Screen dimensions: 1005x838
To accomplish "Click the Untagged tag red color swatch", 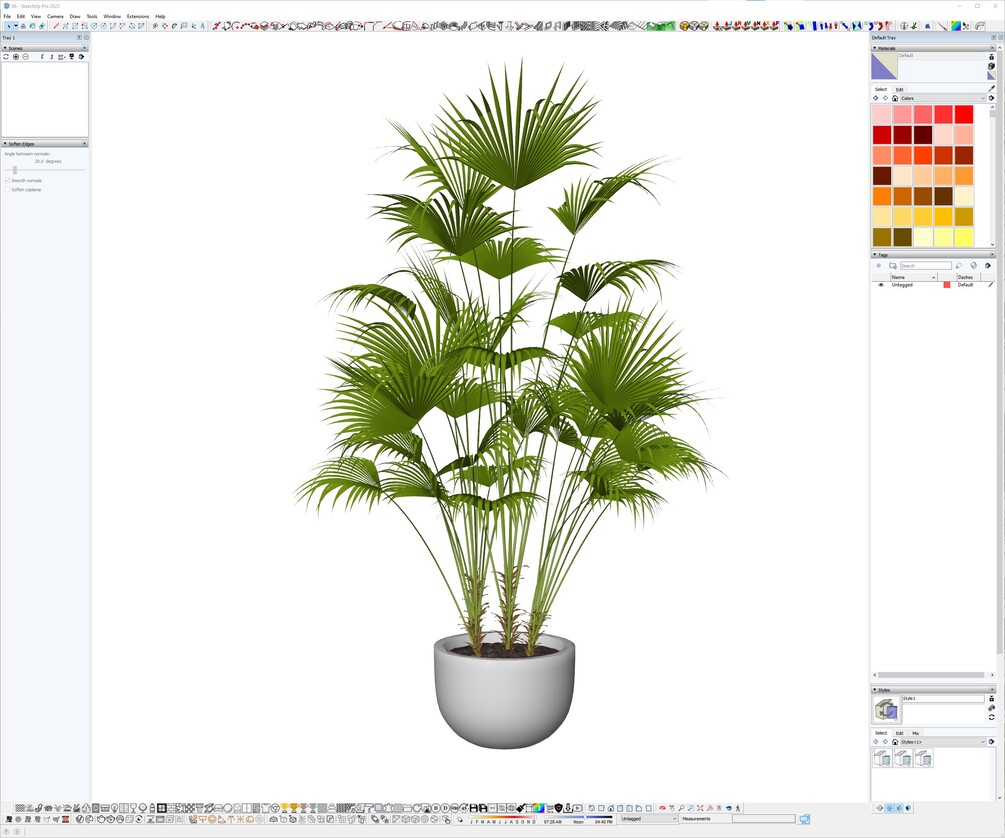I will pyautogui.click(x=947, y=285).
